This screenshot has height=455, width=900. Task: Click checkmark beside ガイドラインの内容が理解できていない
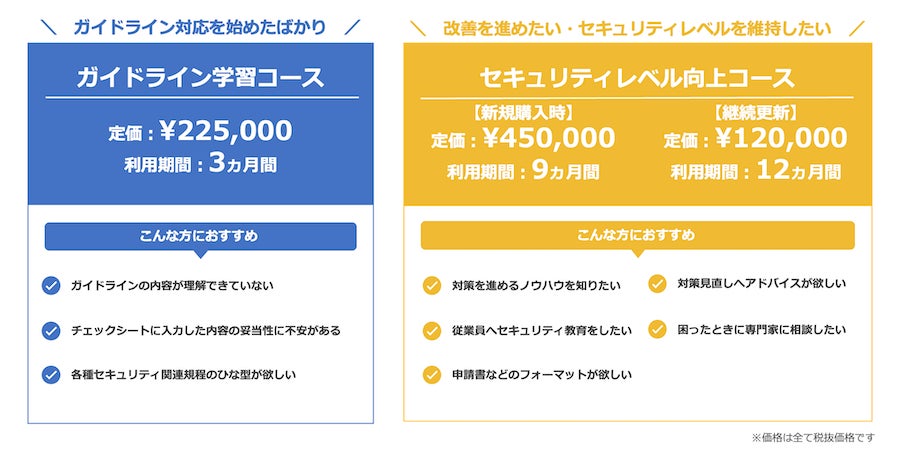point(51,286)
